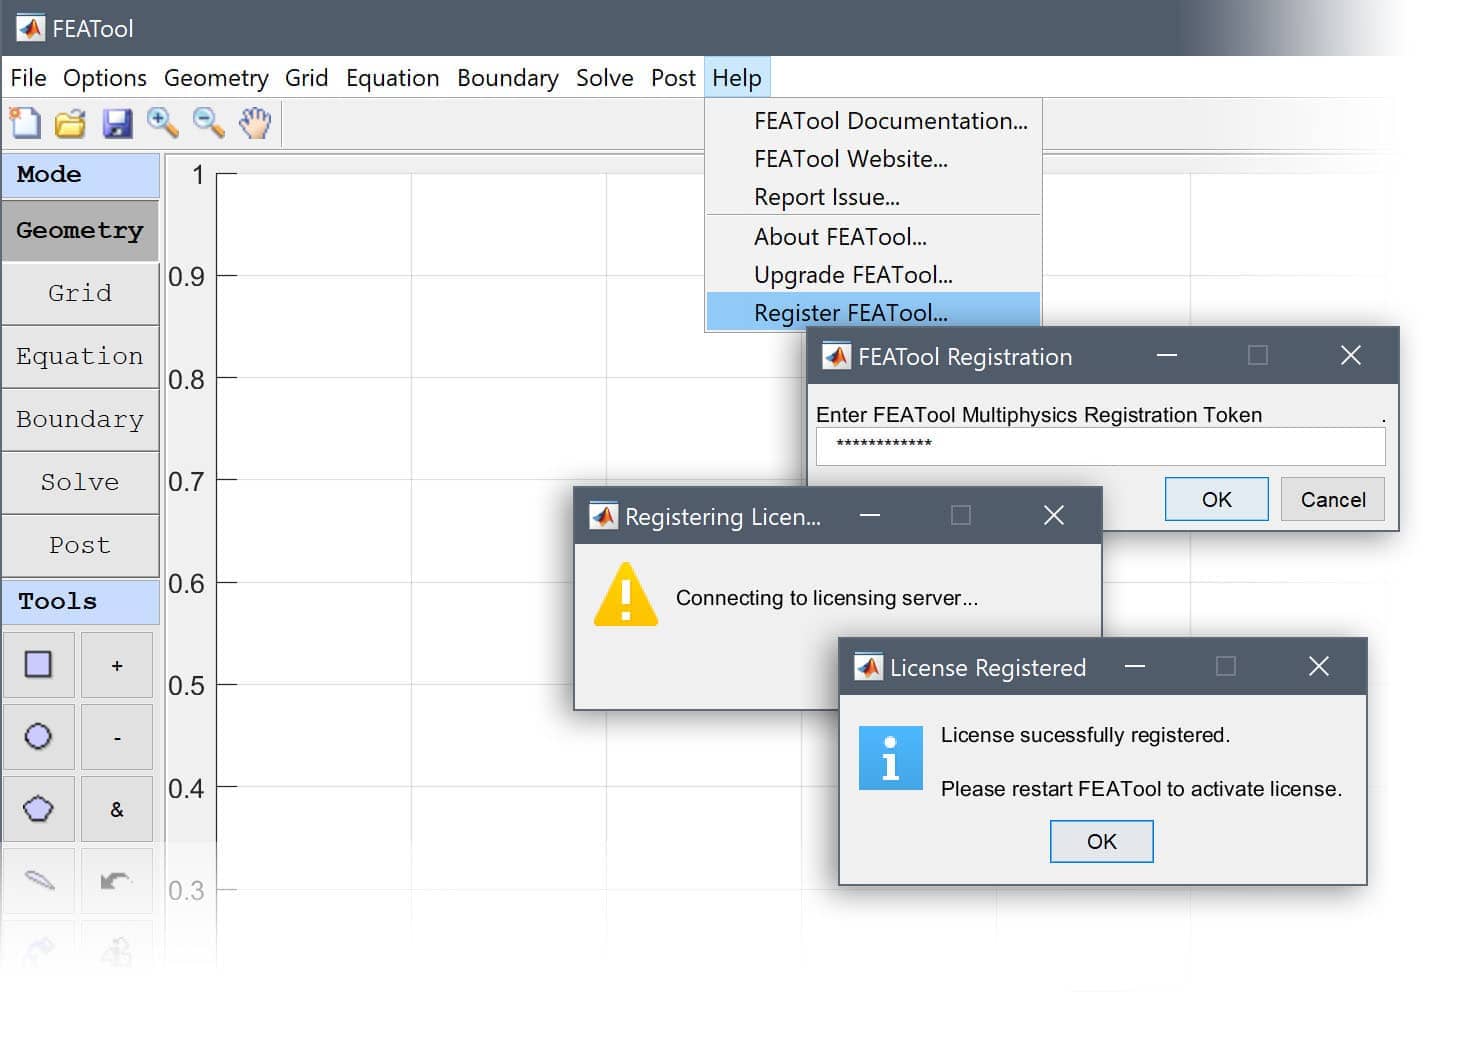The height and width of the screenshot is (1041, 1483).
Task: Switch to Geometry mode in sidebar
Action: point(80,231)
